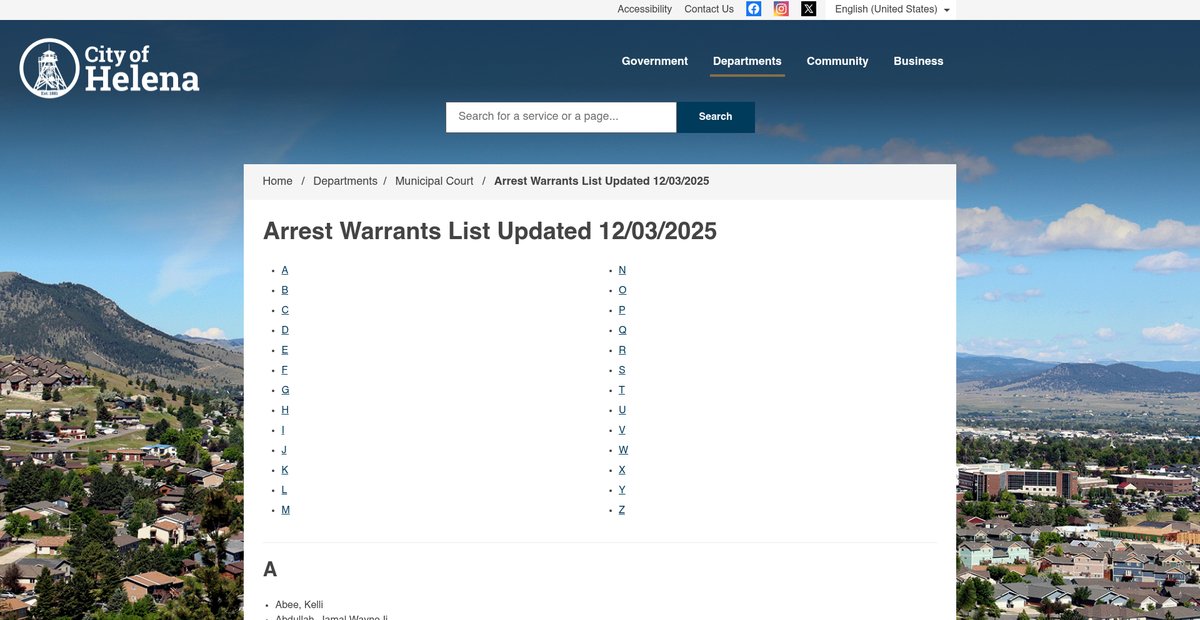Go to the Home breadcrumb
Image resolution: width=1200 pixels, height=620 pixels.
tap(278, 181)
